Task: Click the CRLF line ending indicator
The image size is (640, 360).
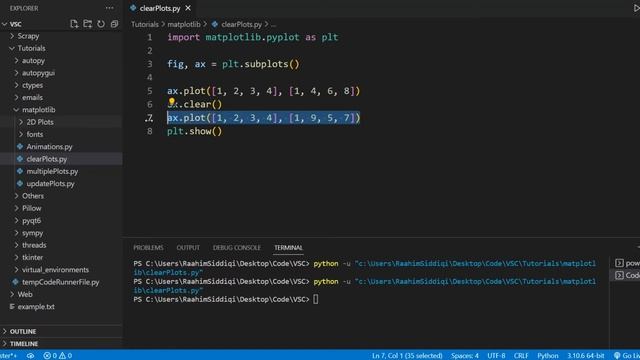Action: pyautogui.click(x=521, y=356)
